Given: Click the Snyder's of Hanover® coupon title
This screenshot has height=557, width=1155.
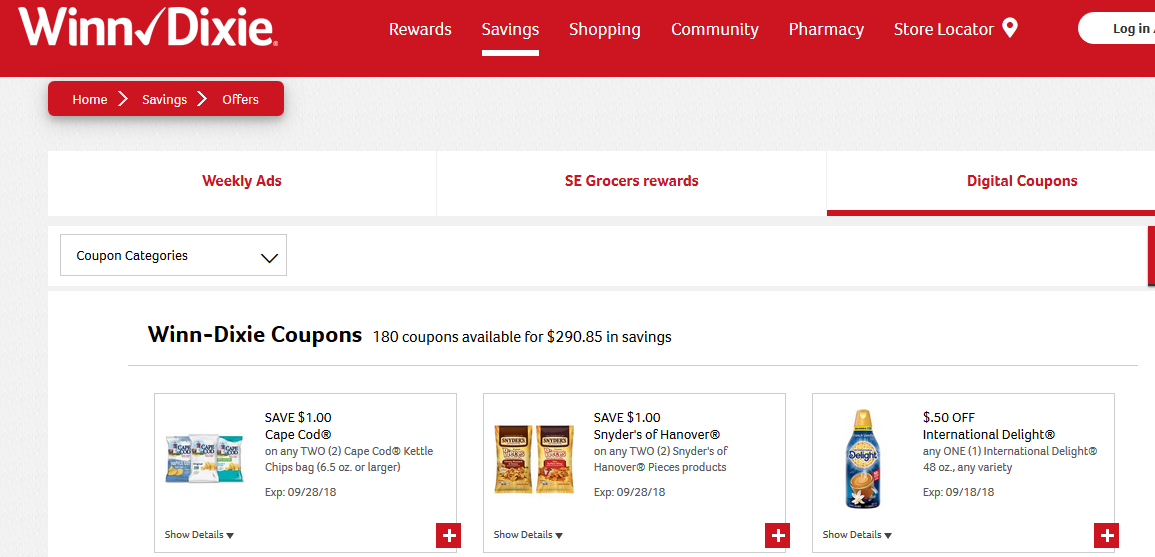Looking at the screenshot, I should coord(656,435).
